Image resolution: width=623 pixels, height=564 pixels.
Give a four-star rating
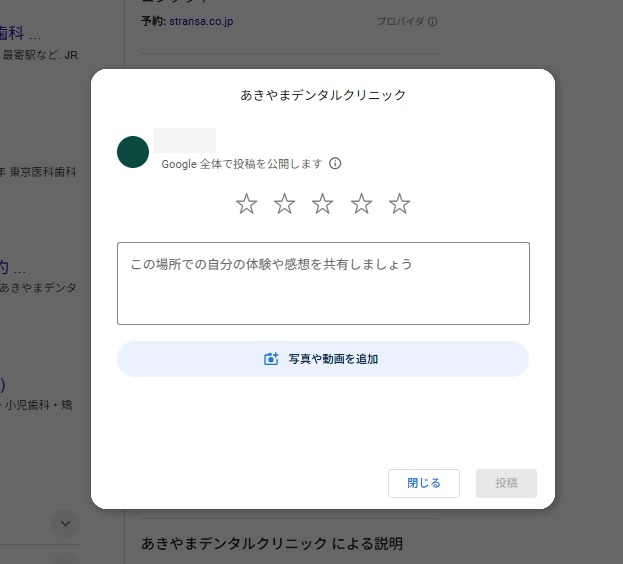pos(361,204)
